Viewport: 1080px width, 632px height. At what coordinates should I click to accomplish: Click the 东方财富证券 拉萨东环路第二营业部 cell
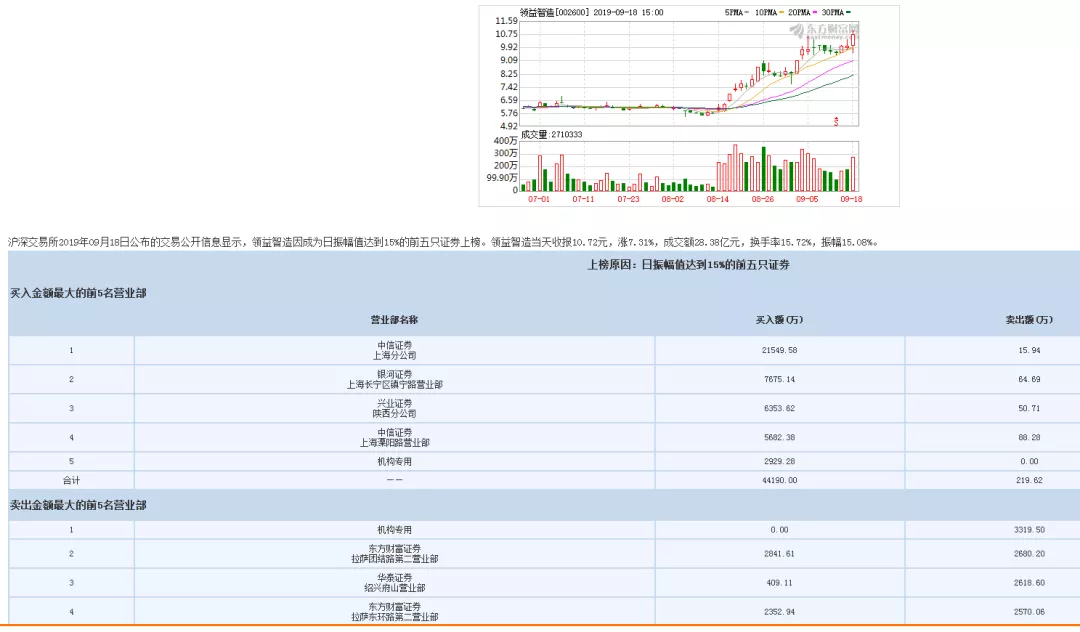click(x=394, y=612)
